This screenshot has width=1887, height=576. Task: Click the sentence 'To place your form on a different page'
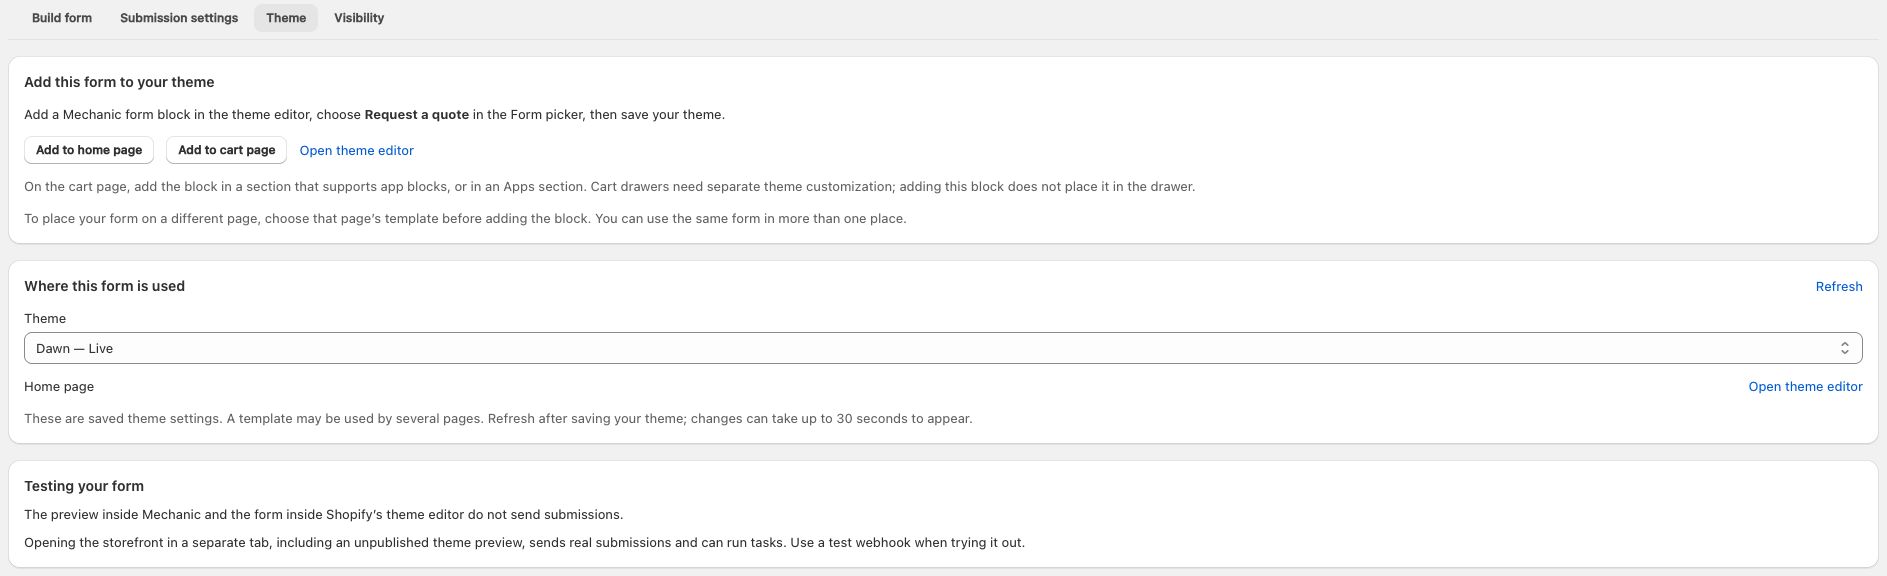[x=465, y=219]
